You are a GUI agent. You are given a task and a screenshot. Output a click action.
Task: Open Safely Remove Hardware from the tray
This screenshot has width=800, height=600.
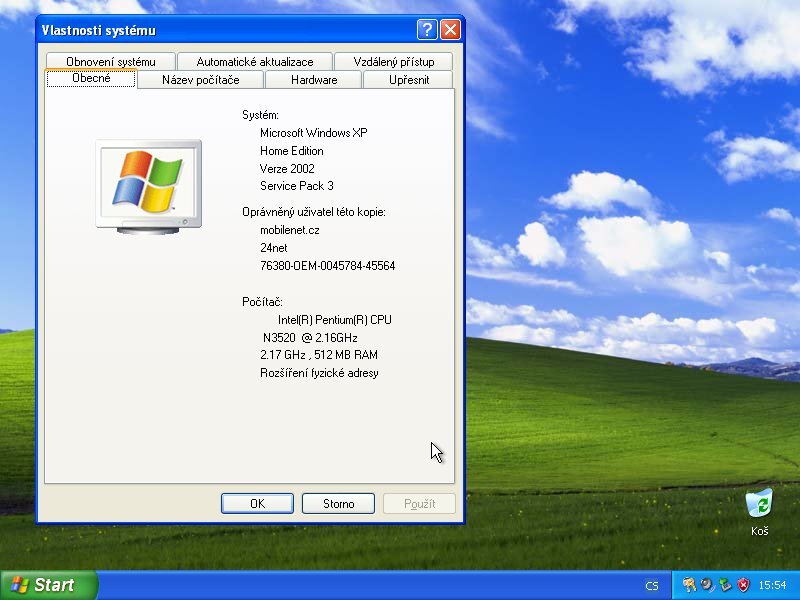(x=726, y=585)
